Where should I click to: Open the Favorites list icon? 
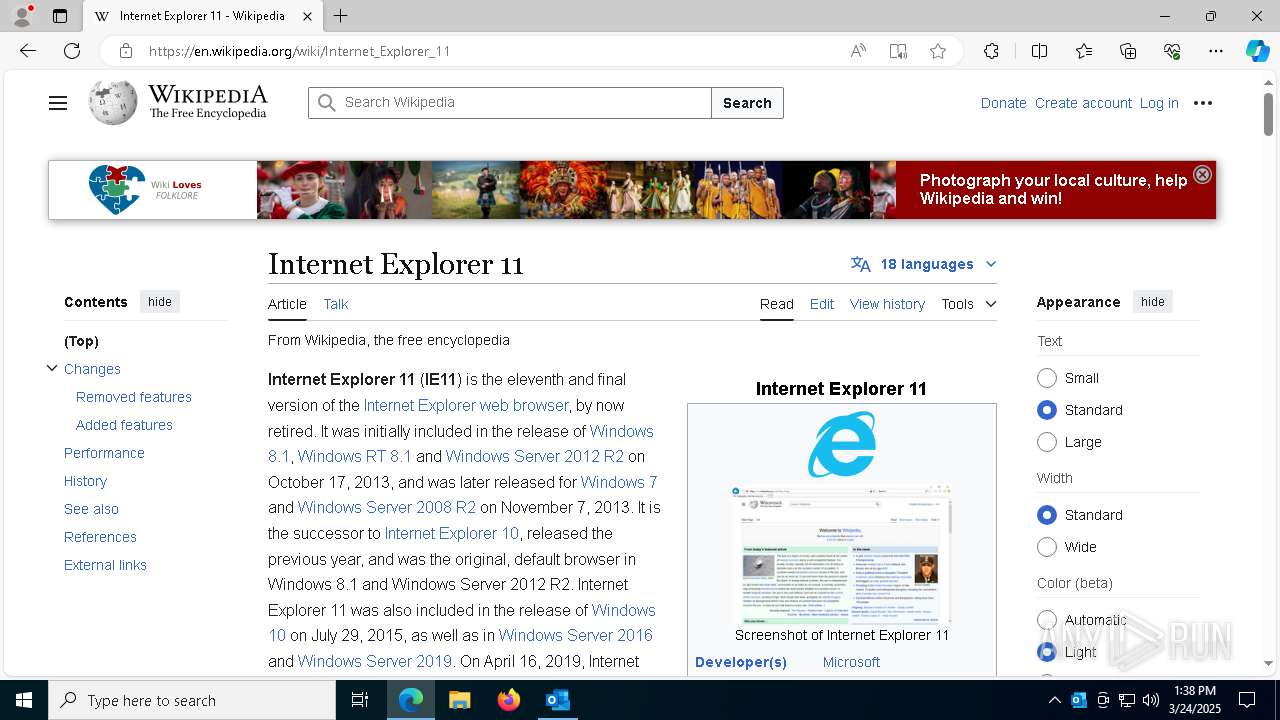click(1084, 51)
